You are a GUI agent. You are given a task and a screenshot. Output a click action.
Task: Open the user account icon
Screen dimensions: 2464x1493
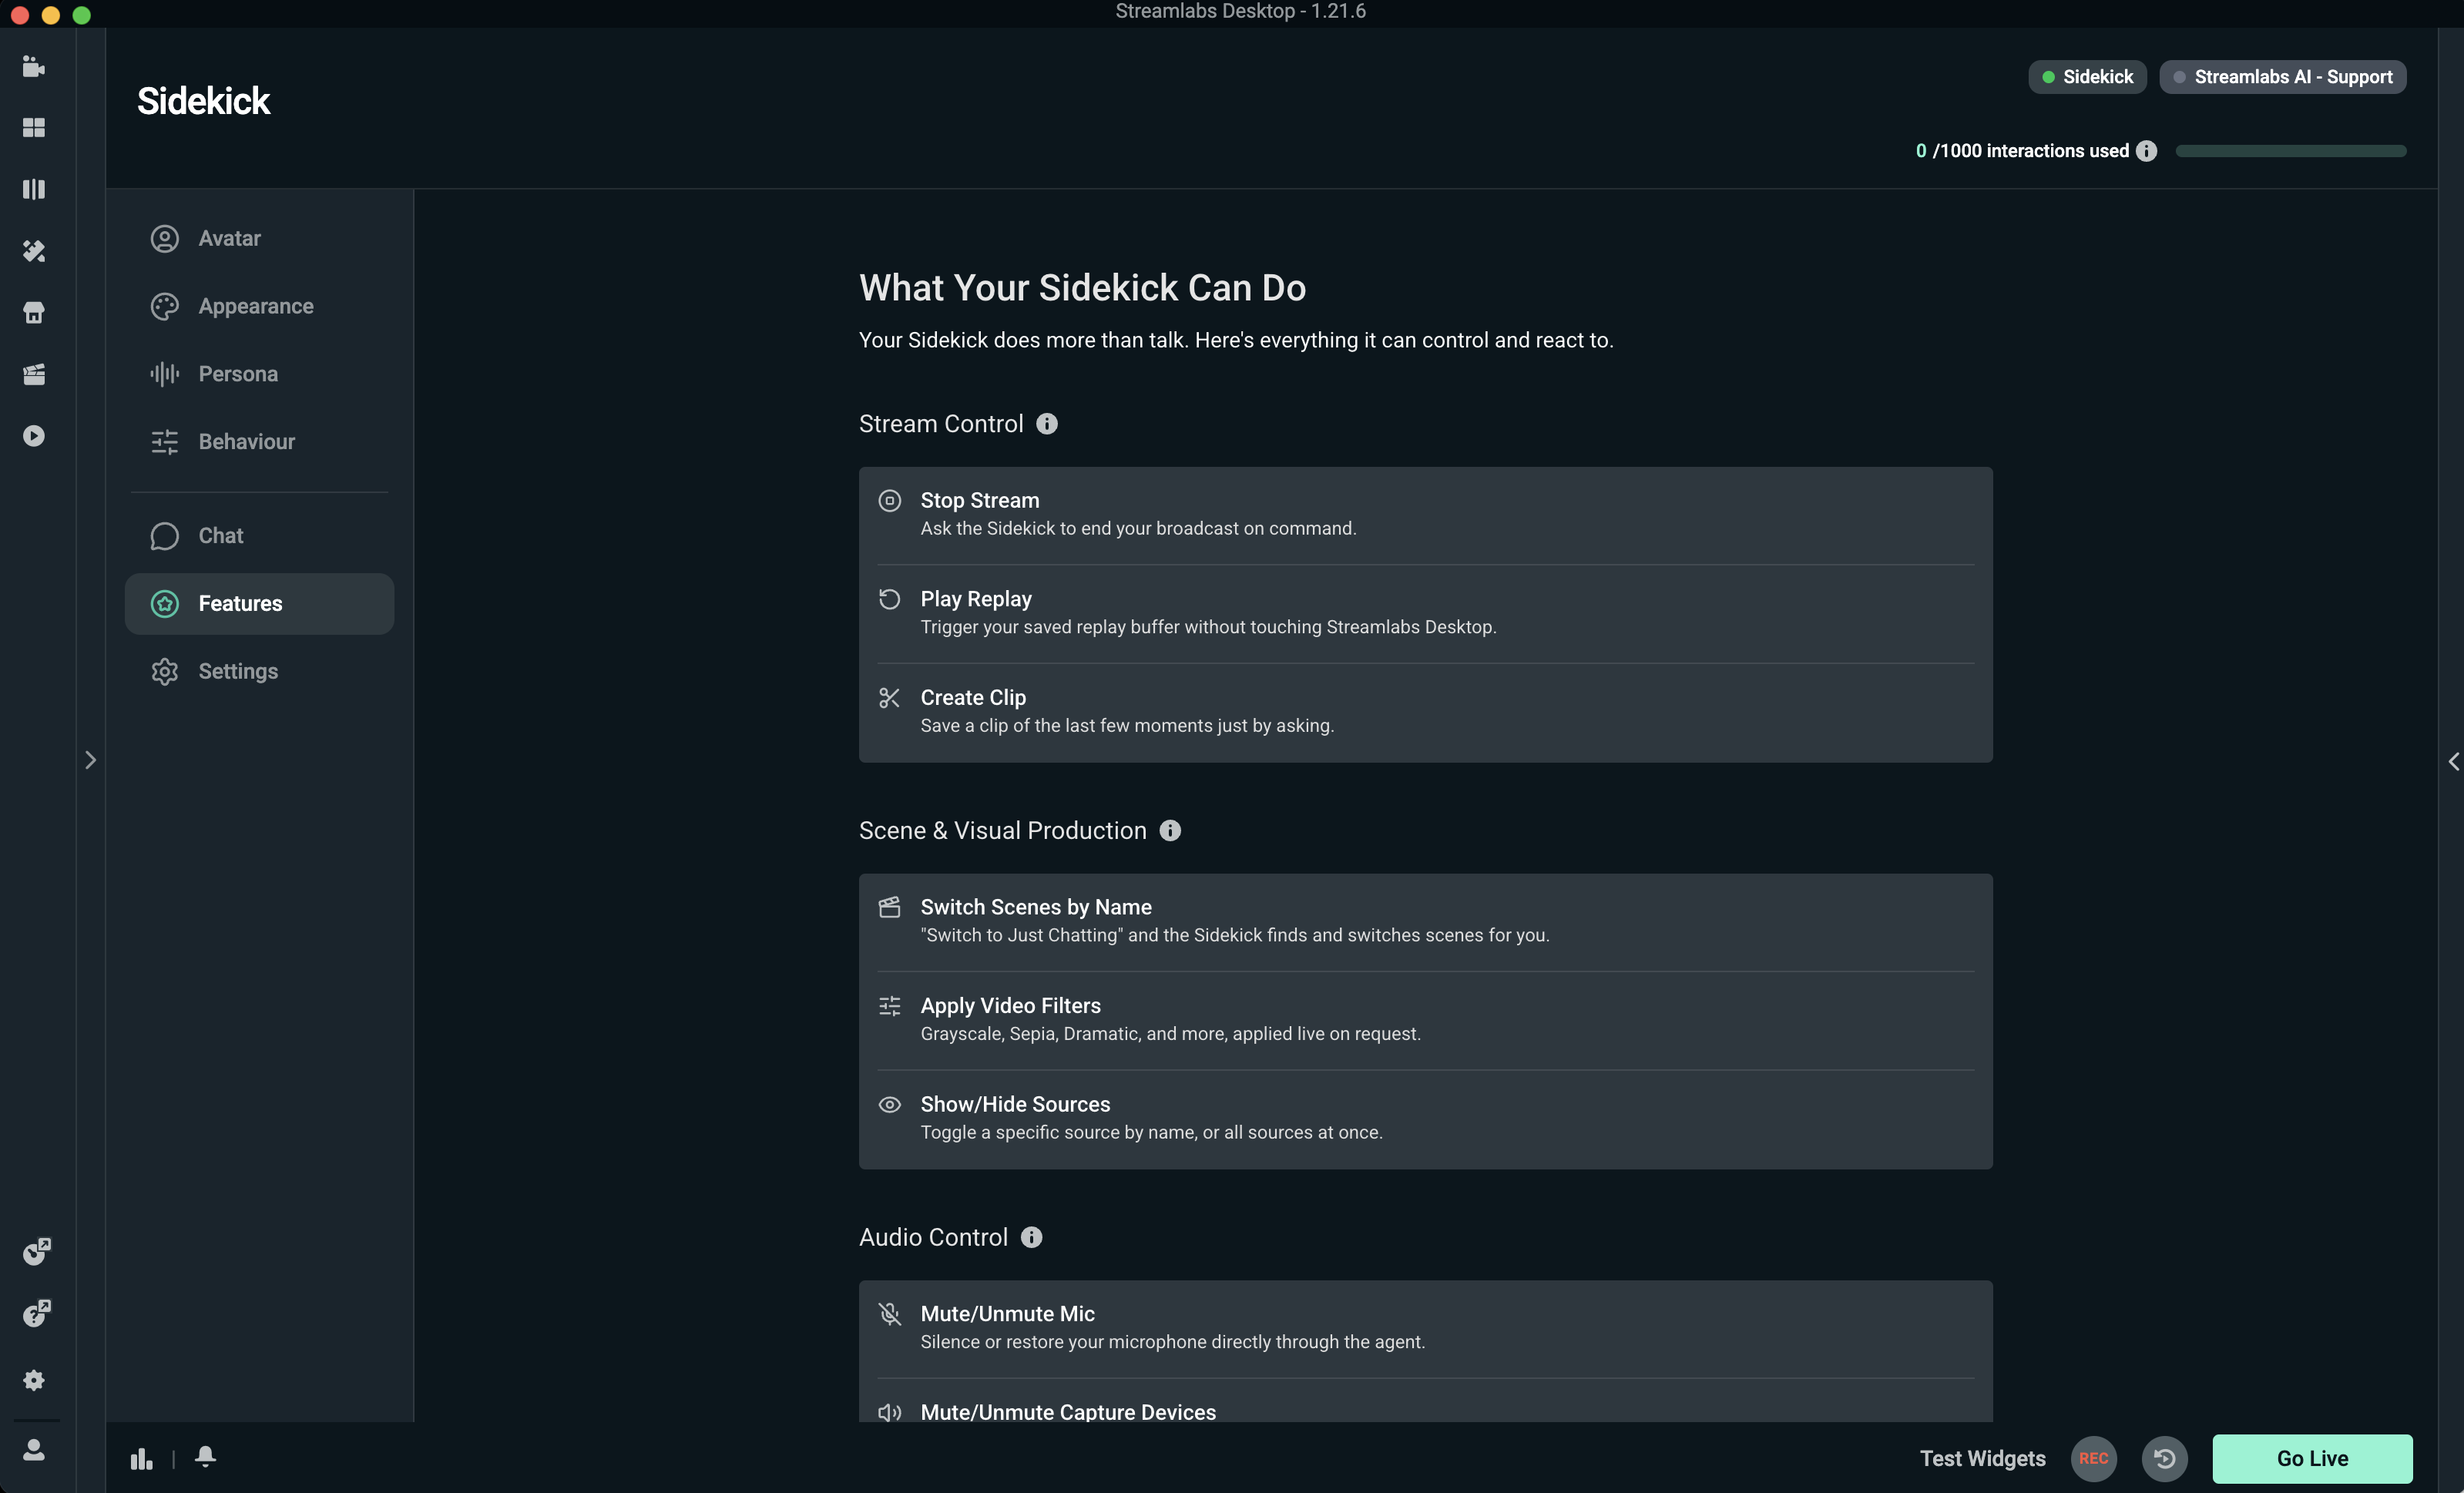coord(34,1449)
